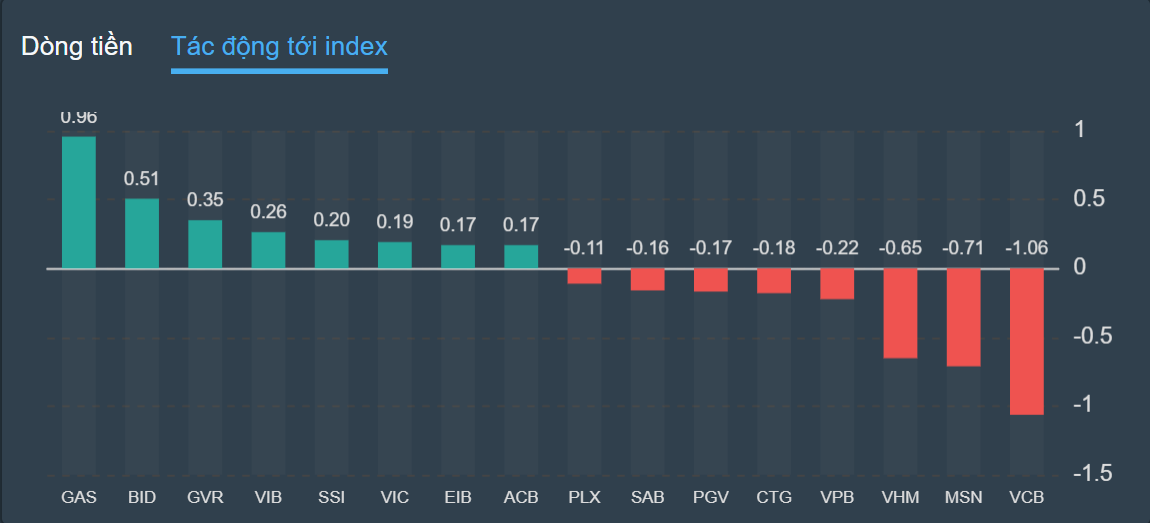Click the CTG red bar
The width and height of the screenshot is (1150, 523).
(x=774, y=281)
